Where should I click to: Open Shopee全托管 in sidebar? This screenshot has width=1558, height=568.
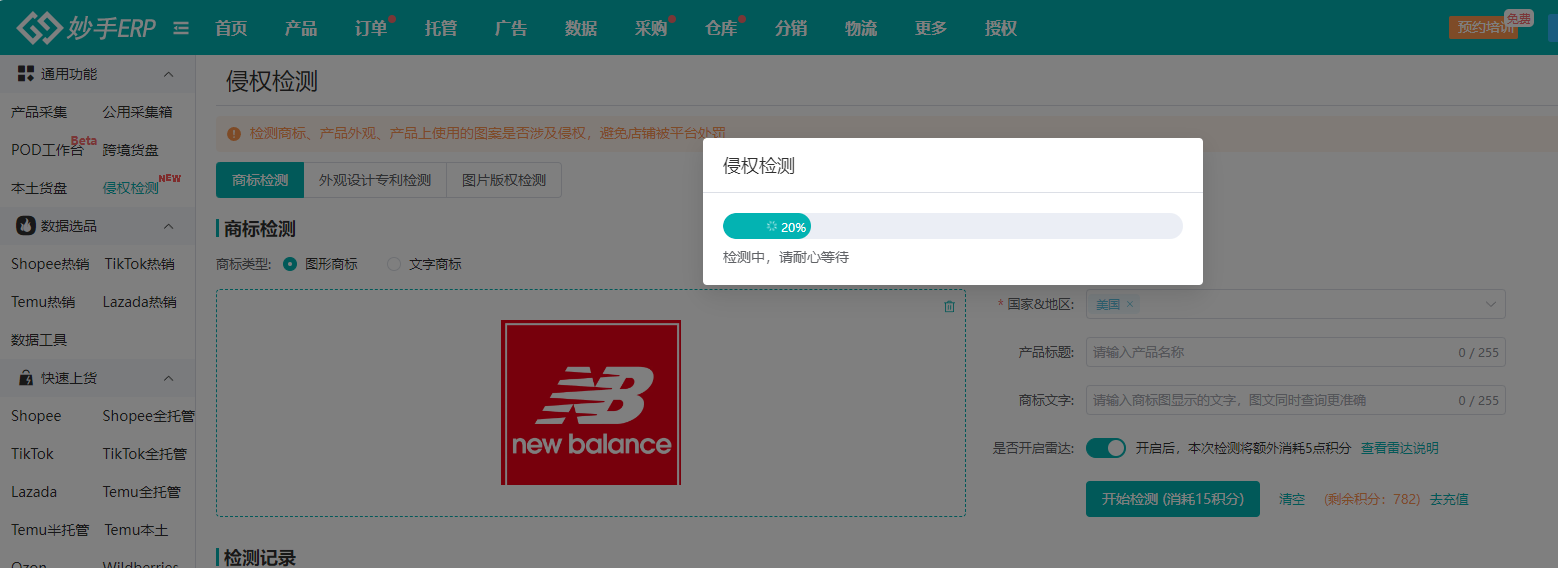(149, 416)
